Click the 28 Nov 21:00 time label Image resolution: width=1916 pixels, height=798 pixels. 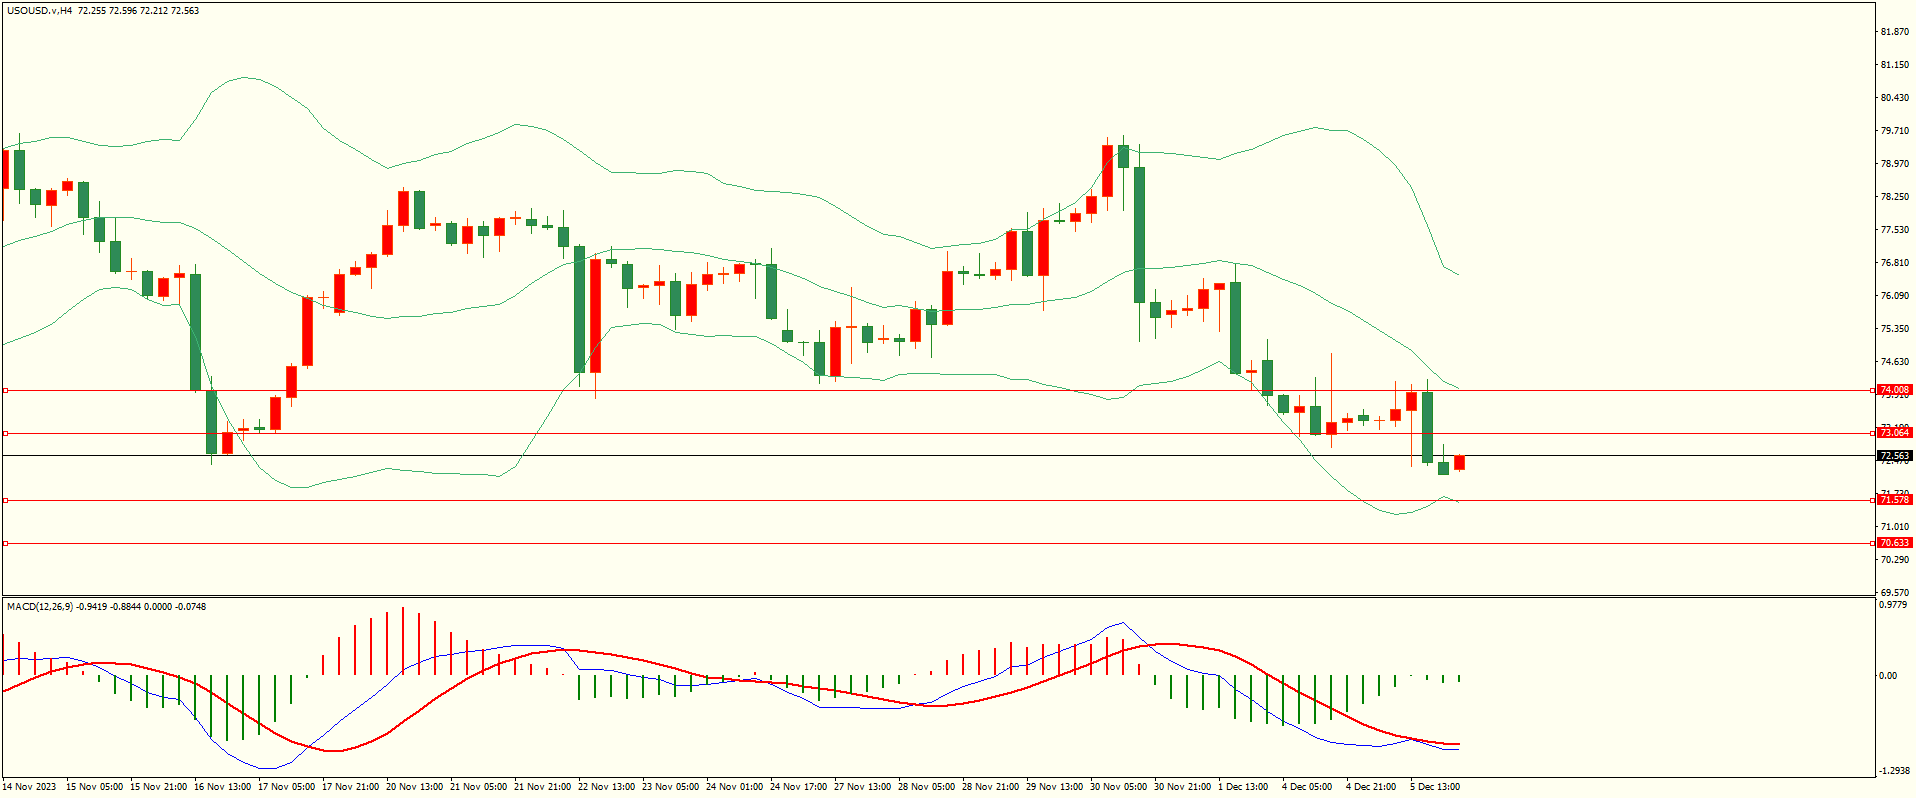click(990, 787)
